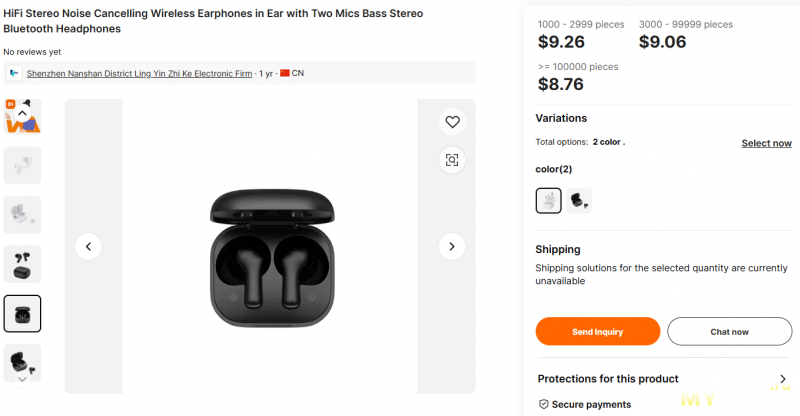Click the Secure payments shield icon
The height and width of the screenshot is (416, 800).
point(544,404)
